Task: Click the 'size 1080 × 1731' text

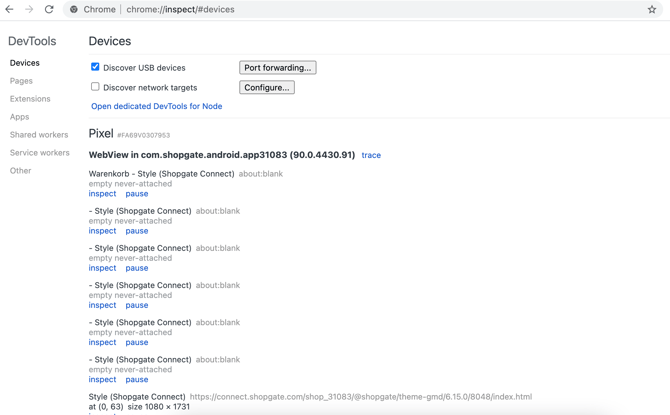Action: (159, 406)
